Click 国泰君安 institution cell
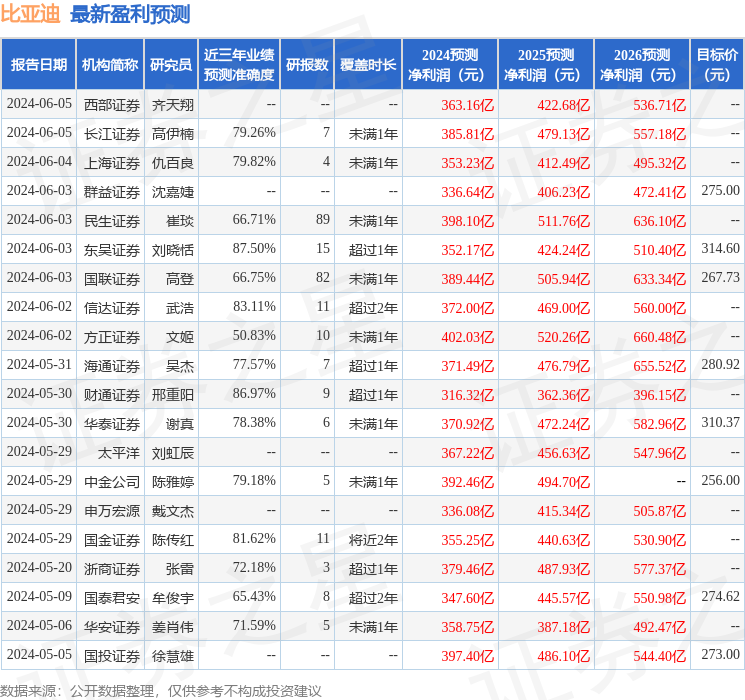 pyautogui.click(x=112, y=598)
